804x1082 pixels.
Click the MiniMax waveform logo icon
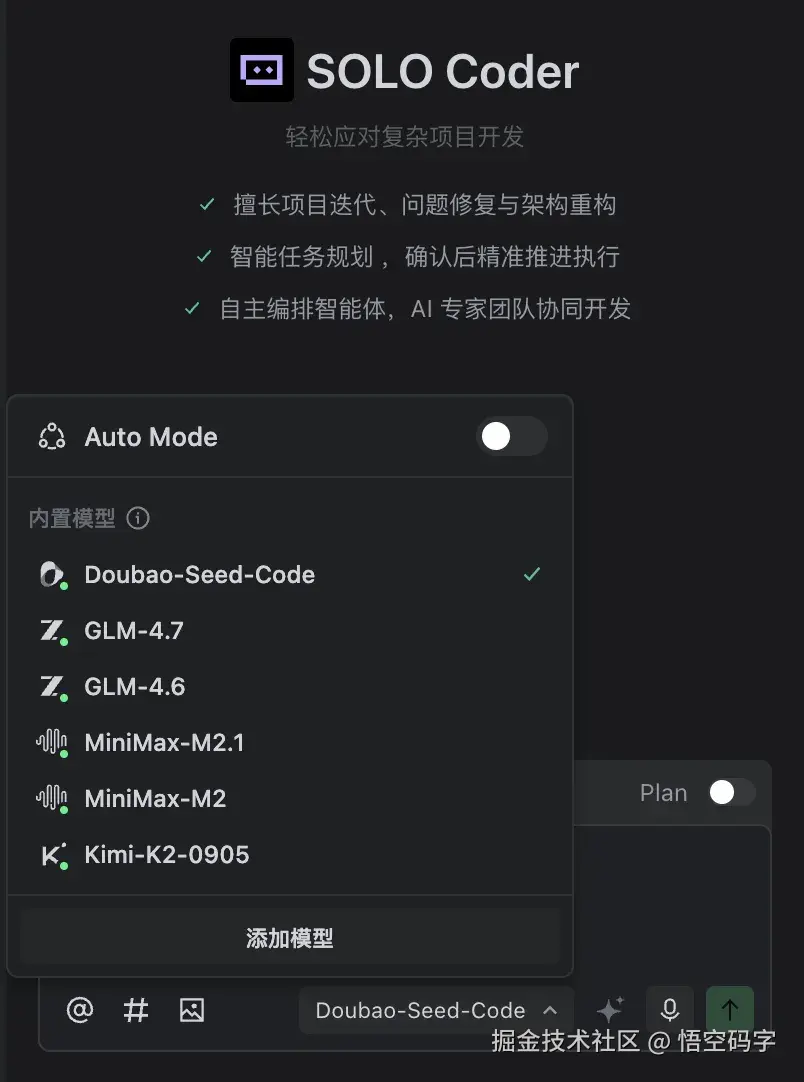(x=51, y=742)
